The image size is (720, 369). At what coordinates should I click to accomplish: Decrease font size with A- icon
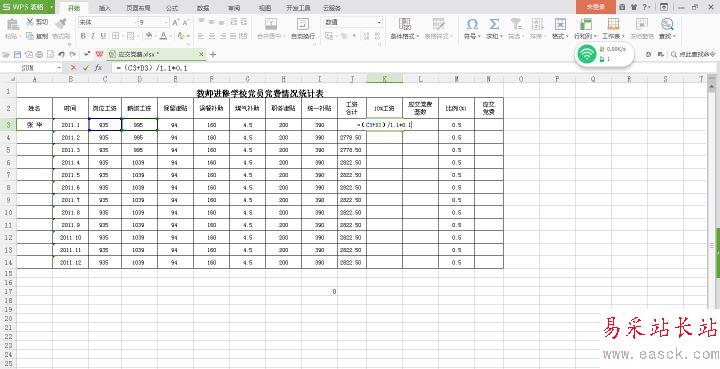[x=186, y=22]
